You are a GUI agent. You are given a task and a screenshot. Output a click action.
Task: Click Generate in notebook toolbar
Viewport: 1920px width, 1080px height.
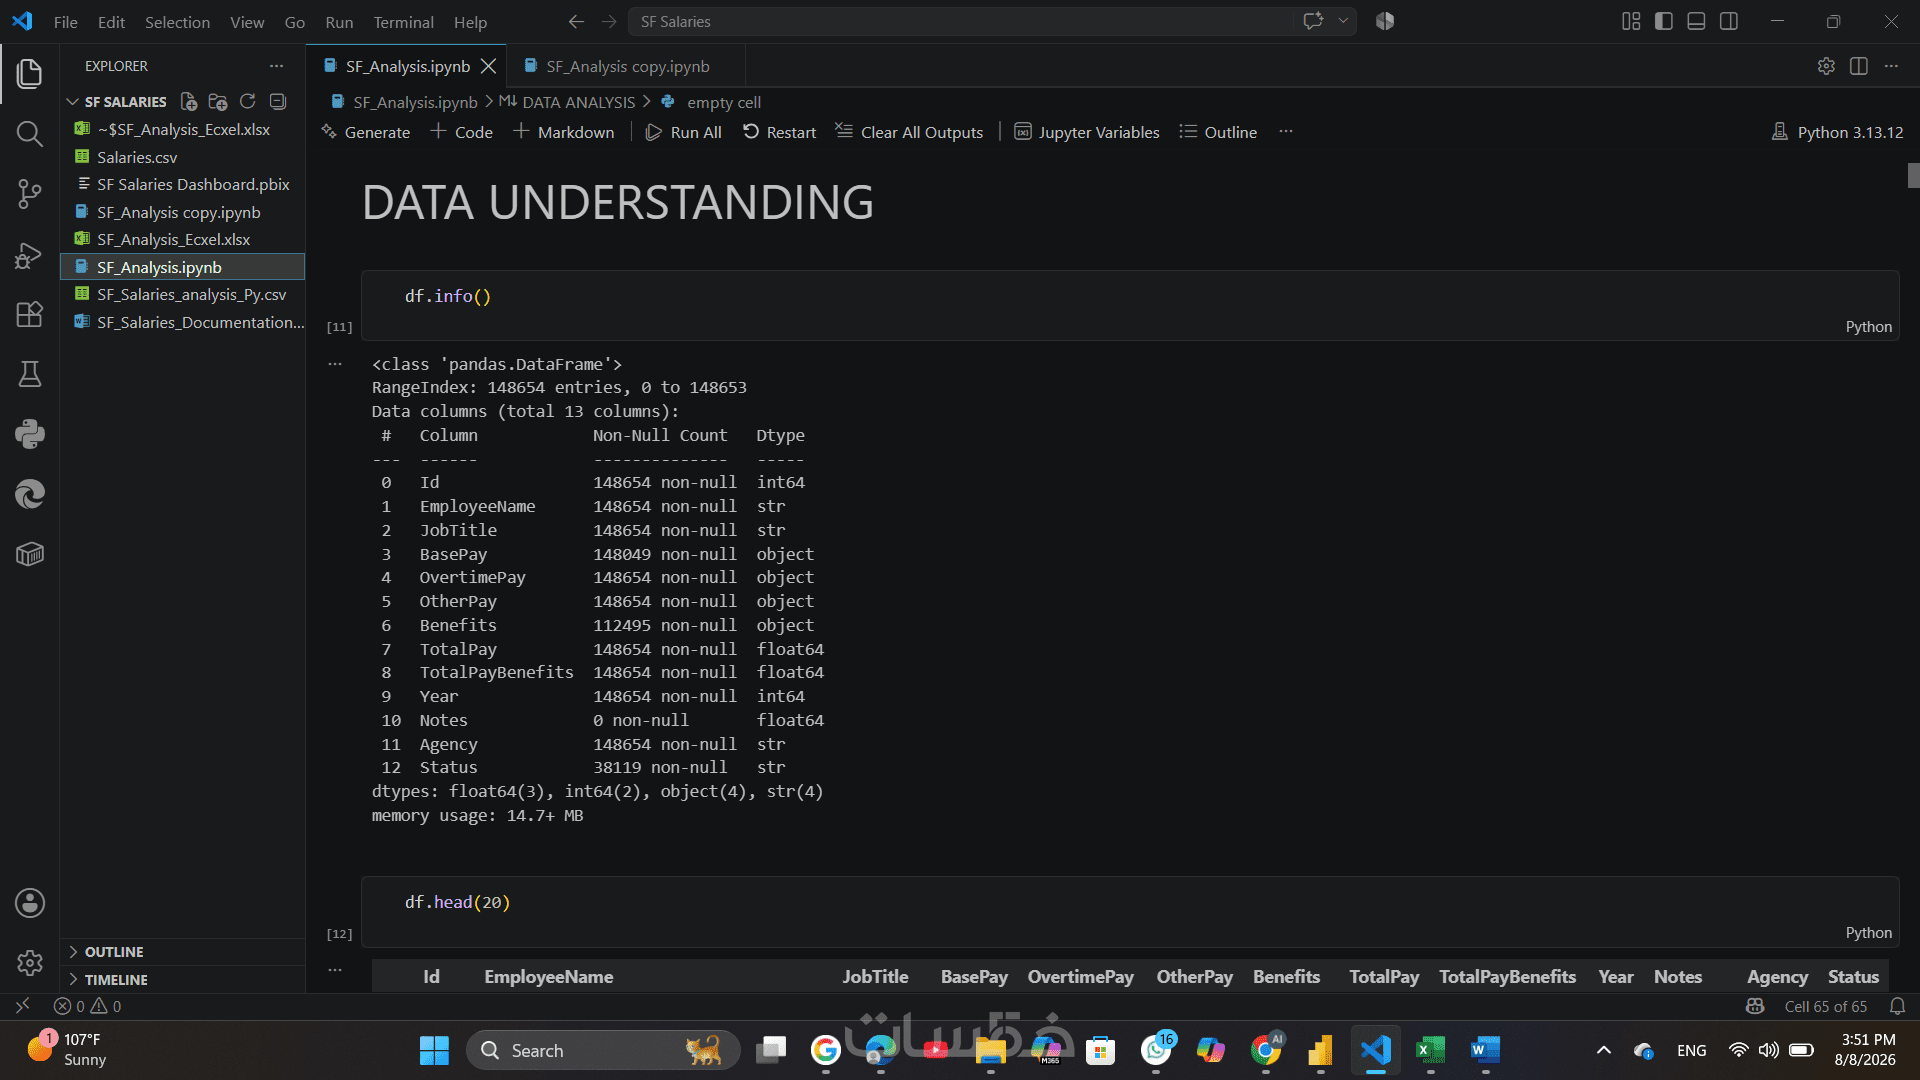point(366,132)
